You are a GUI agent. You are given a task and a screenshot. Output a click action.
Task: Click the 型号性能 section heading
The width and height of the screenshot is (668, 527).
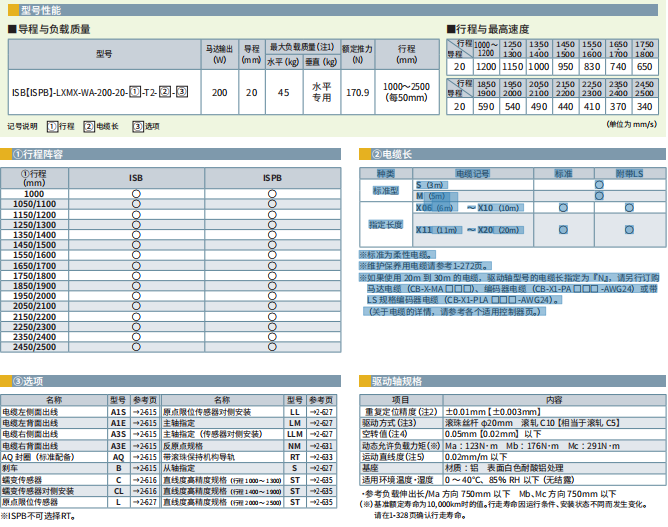click(41, 10)
